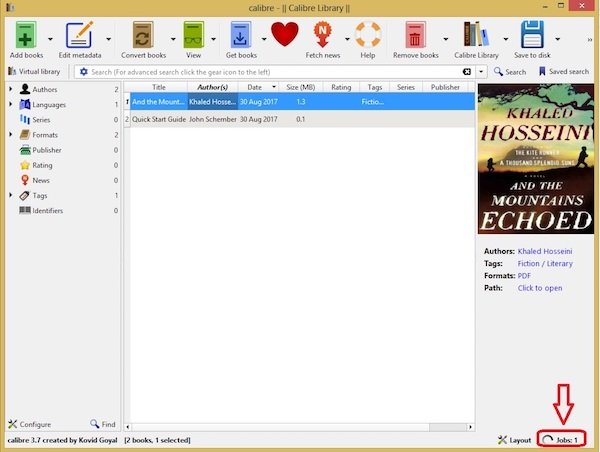
Task: Click the Virtual library button
Action: pyautogui.click(x=37, y=72)
